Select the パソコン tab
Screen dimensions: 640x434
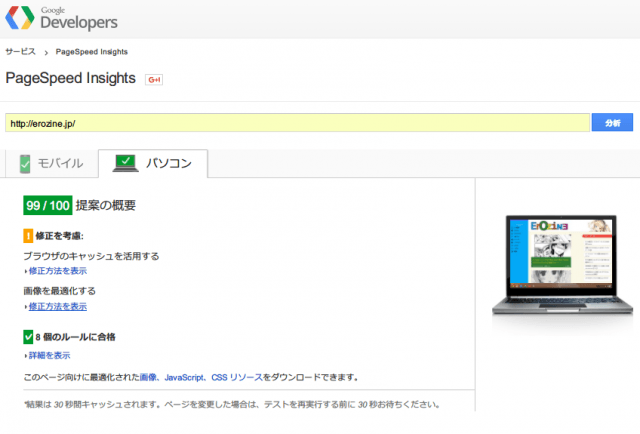tap(153, 164)
